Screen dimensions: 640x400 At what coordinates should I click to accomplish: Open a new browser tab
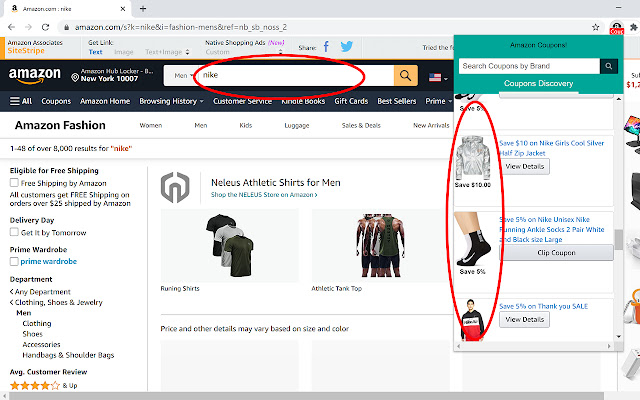[143, 9]
